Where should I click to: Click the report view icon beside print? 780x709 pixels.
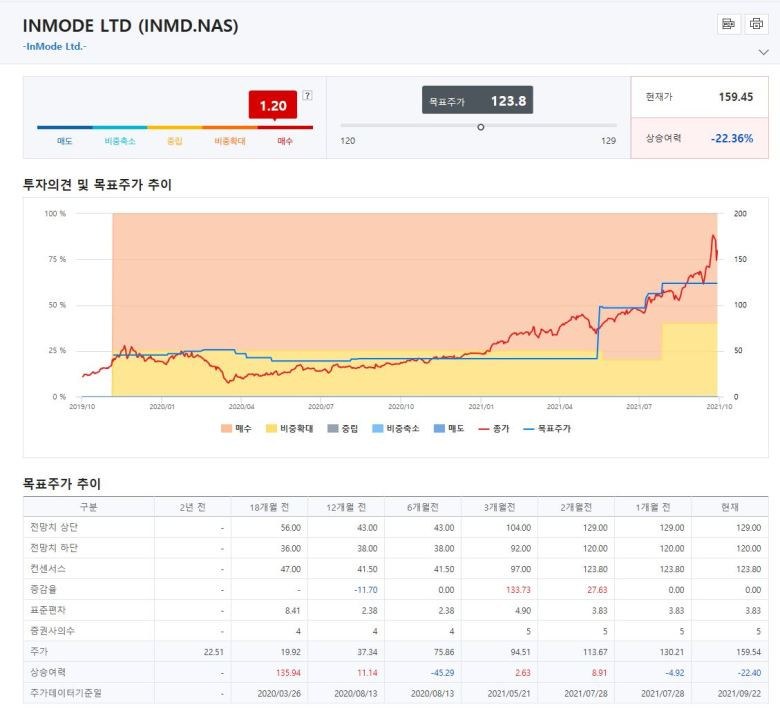tap(729, 24)
